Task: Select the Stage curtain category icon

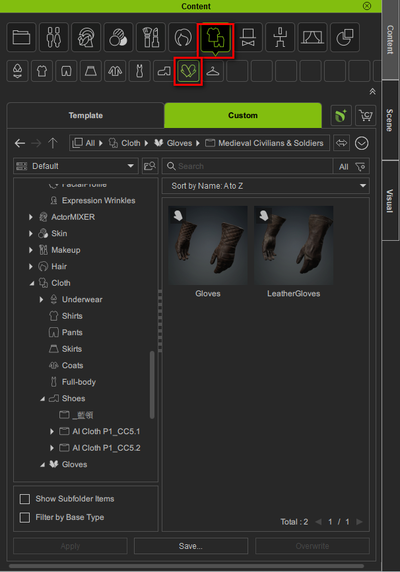Action: (312, 37)
